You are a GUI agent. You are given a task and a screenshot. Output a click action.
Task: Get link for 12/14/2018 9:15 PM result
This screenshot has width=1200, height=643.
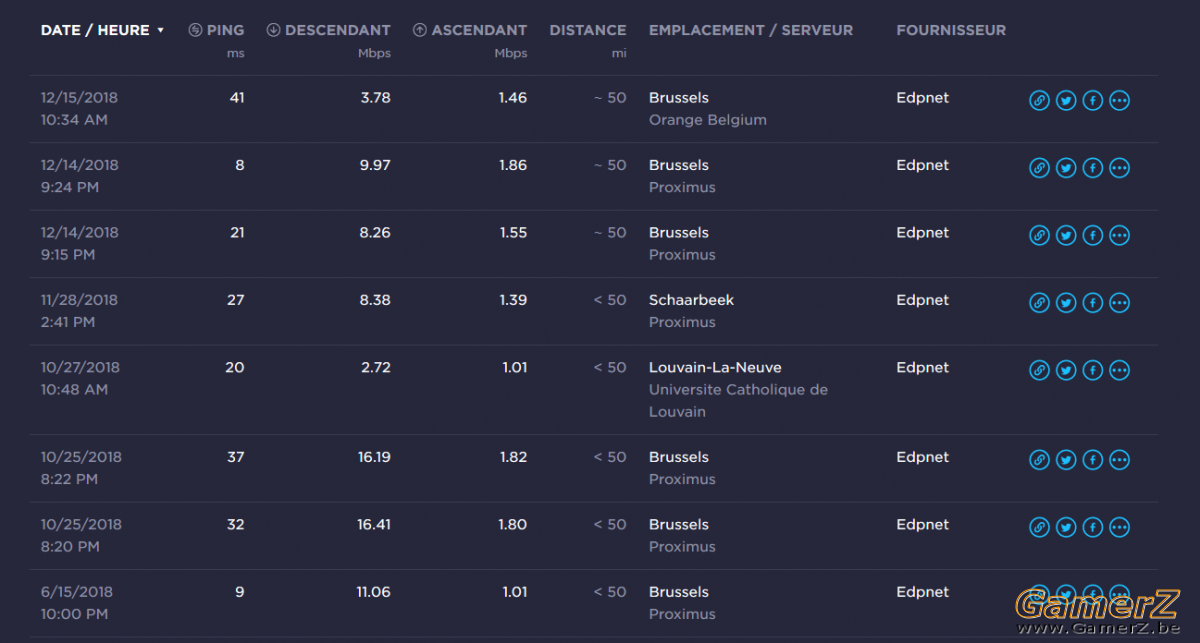pos(1040,236)
